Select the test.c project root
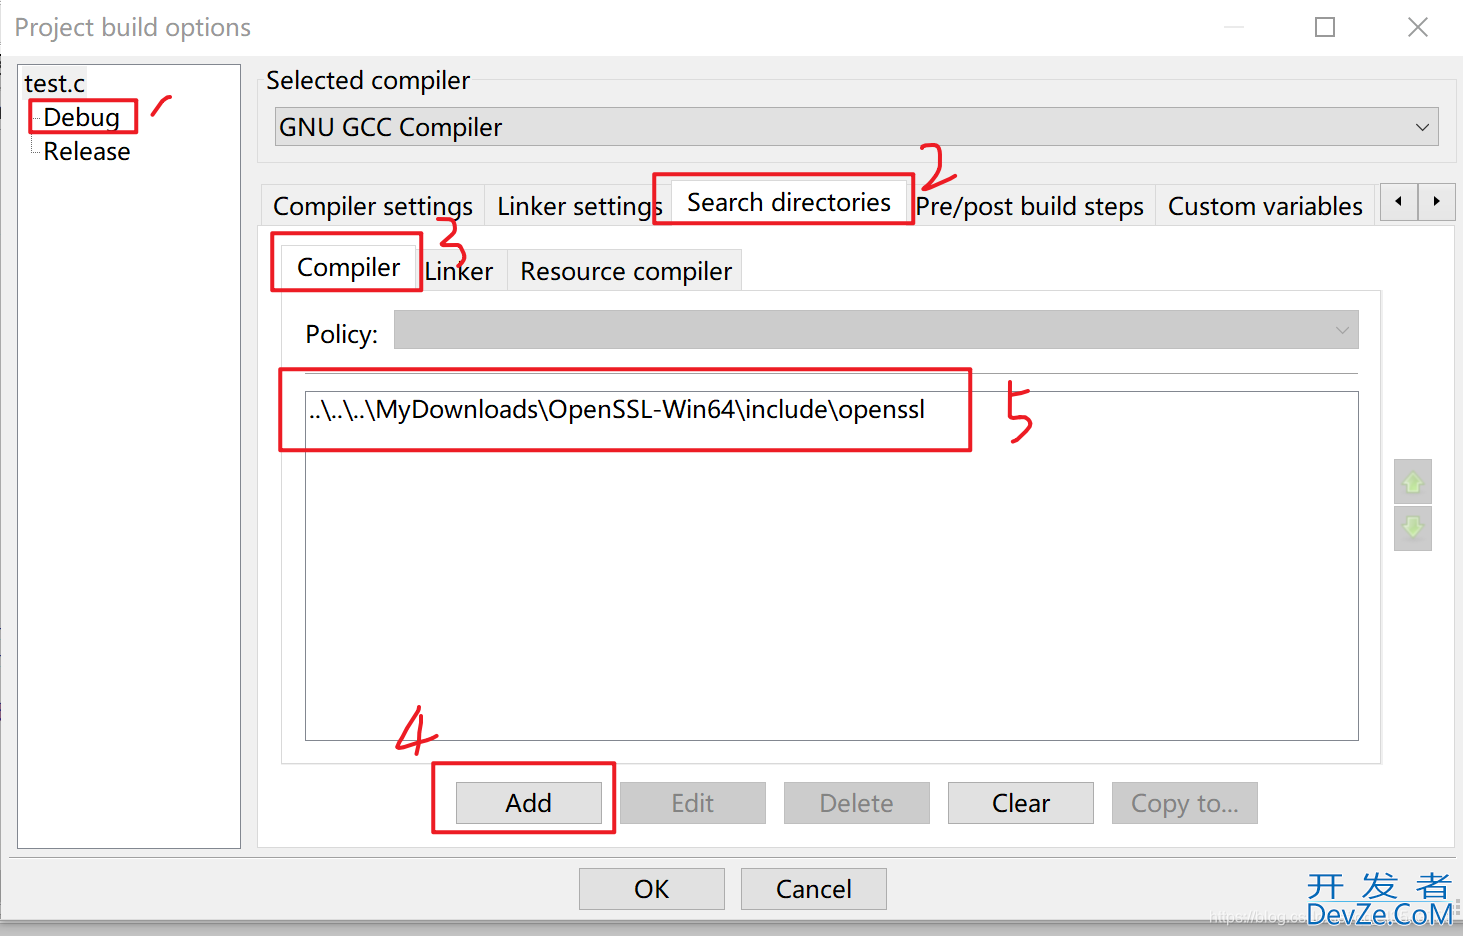 tap(54, 83)
